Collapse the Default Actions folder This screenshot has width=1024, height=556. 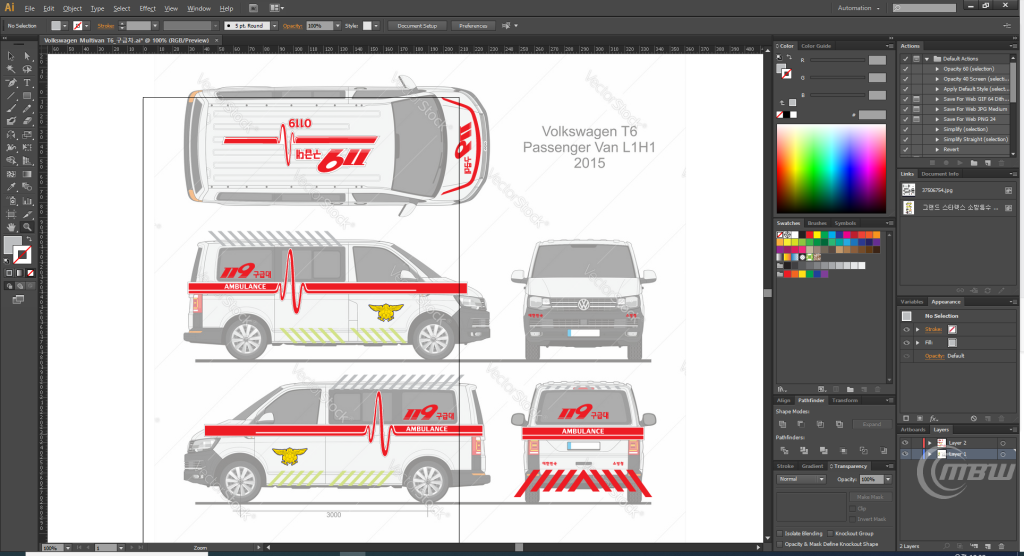point(927,59)
